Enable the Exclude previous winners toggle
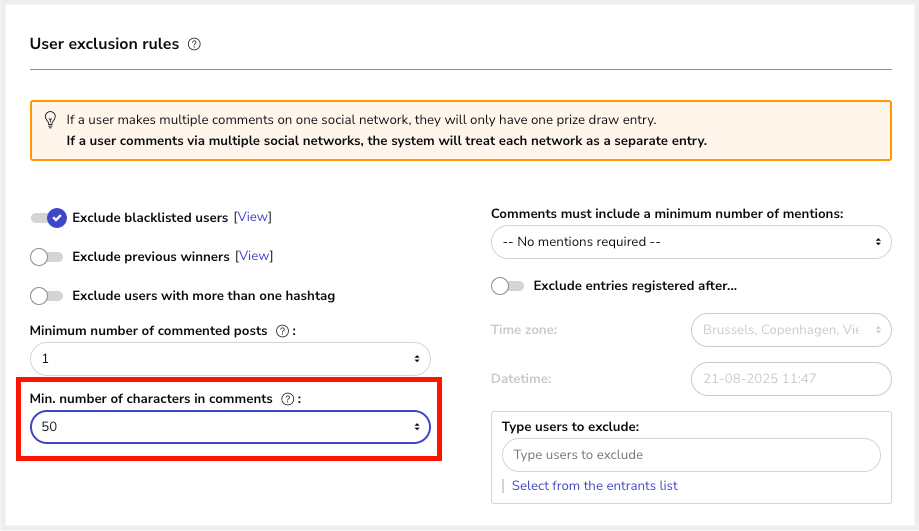This screenshot has height=531, width=919. tap(47, 257)
